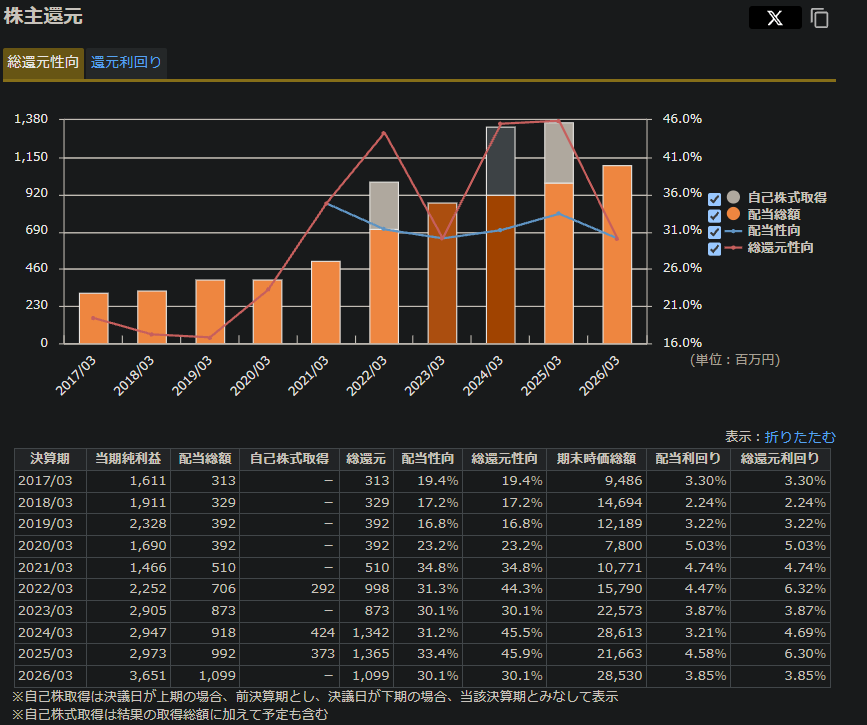Click the 46.0% right axis label
The image size is (867, 725).
point(682,119)
